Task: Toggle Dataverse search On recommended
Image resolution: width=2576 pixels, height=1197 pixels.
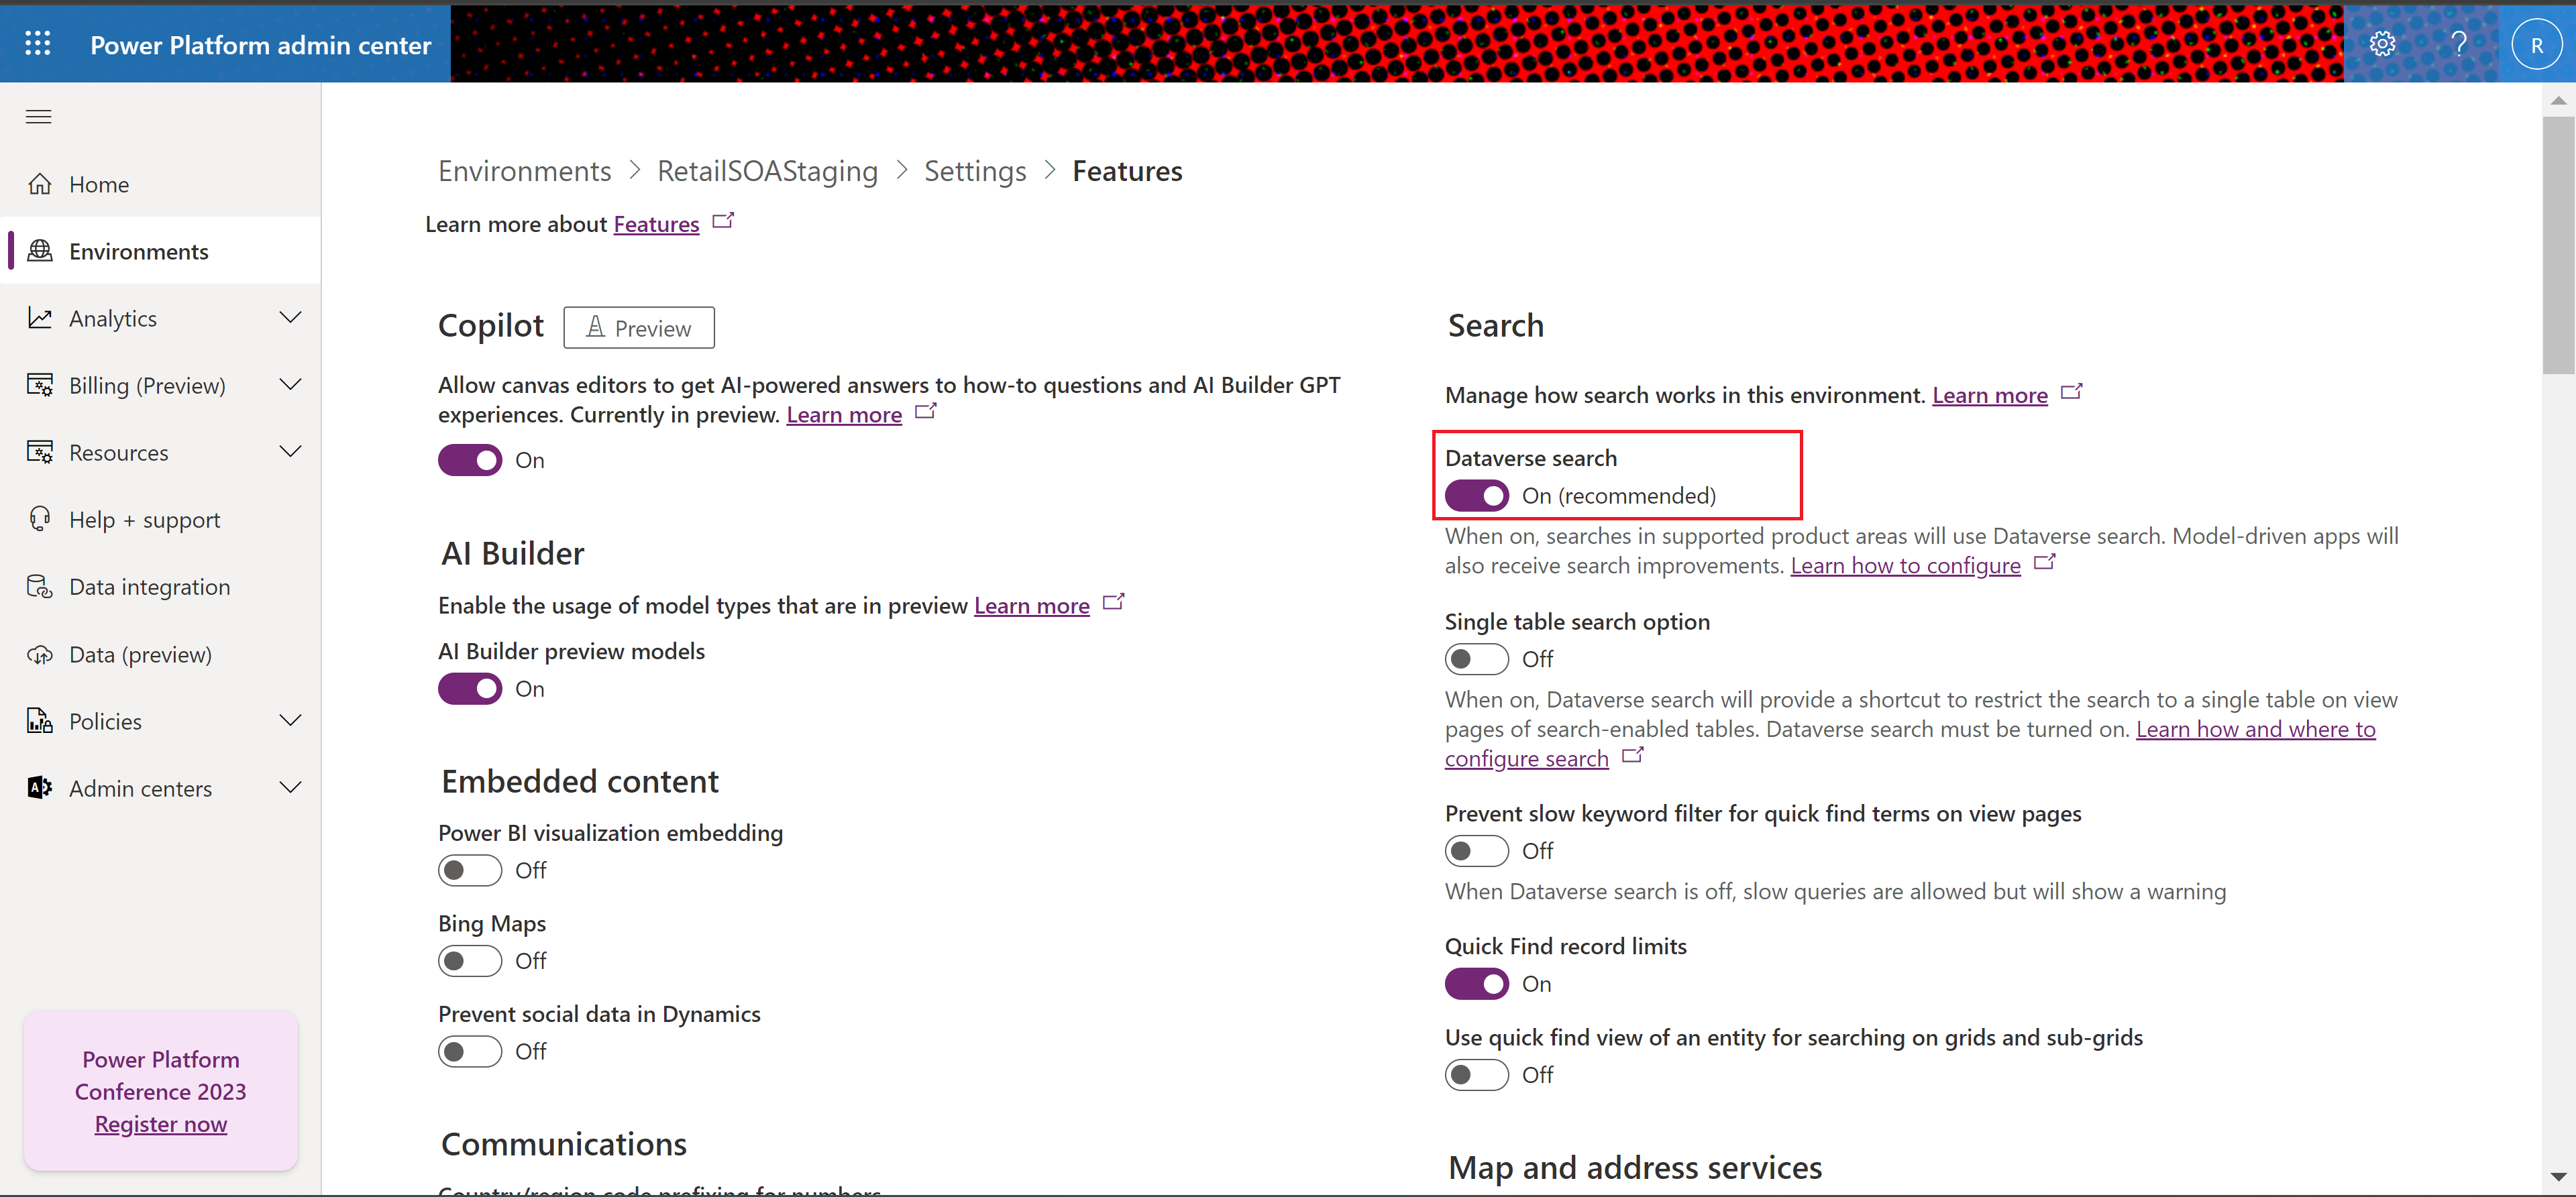Action: click(x=1475, y=496)
